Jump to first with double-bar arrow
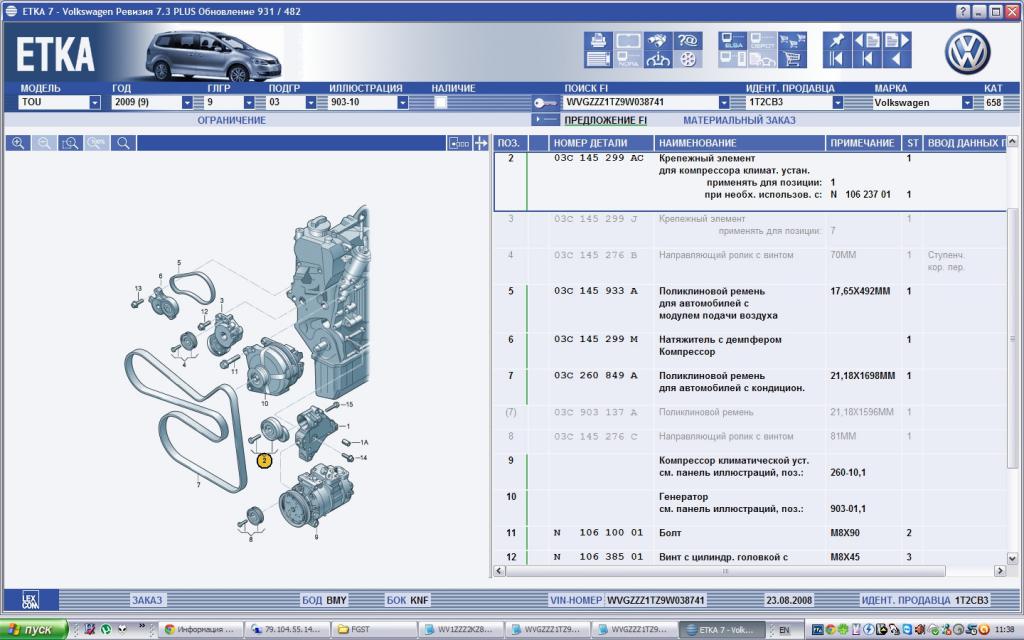1024x640 pixels. coord(837,59)
